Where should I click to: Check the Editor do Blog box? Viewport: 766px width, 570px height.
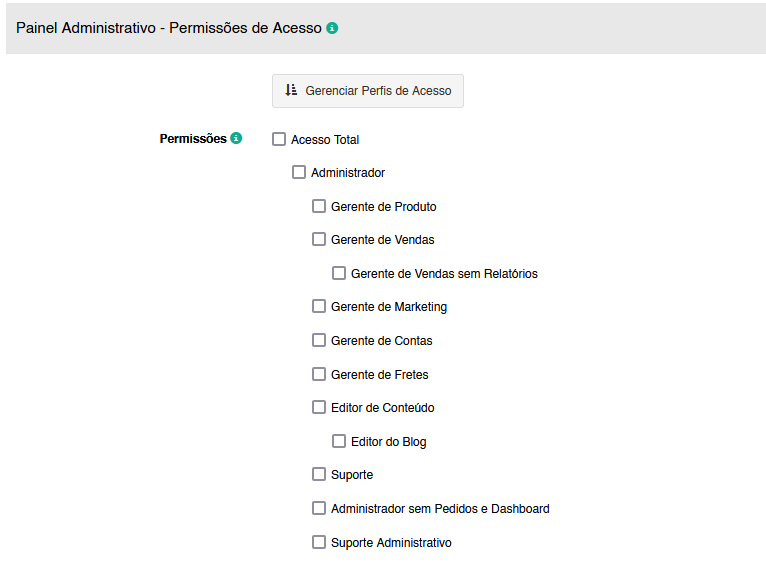tap(339, 441)
